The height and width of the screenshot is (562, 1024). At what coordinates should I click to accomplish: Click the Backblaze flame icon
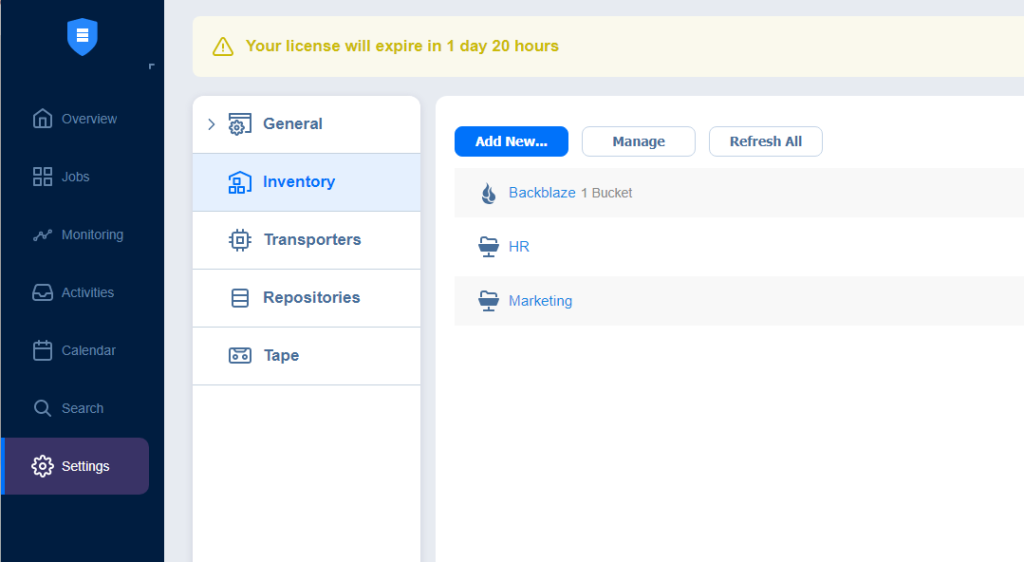click(x=488, y=193)
